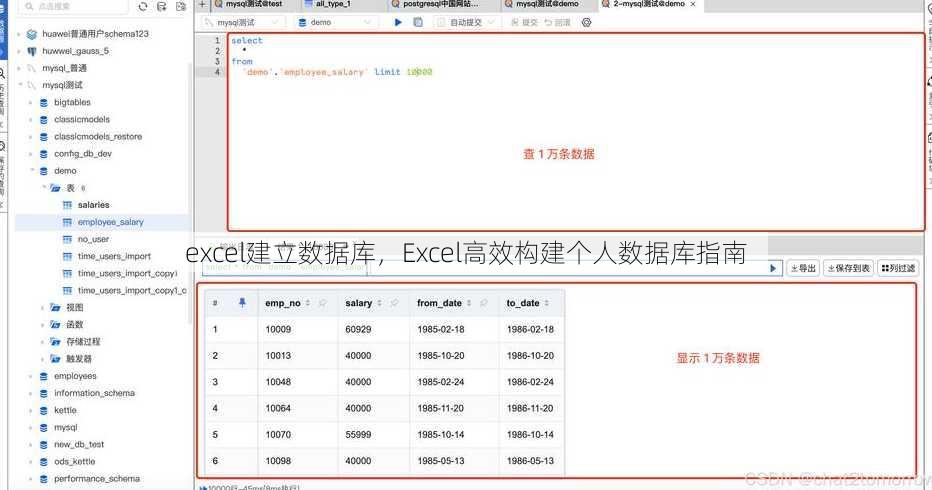Image resolution: width=932 pixels, height=490 pixels.
Task: Select the information_schema database
Action: (x=94, y=393)
